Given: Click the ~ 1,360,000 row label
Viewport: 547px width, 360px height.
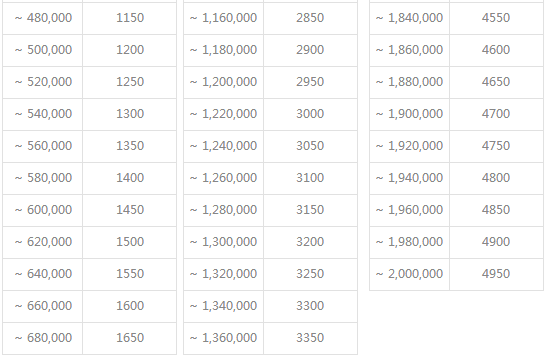Looking at the screenshot, I should point(224,338).
